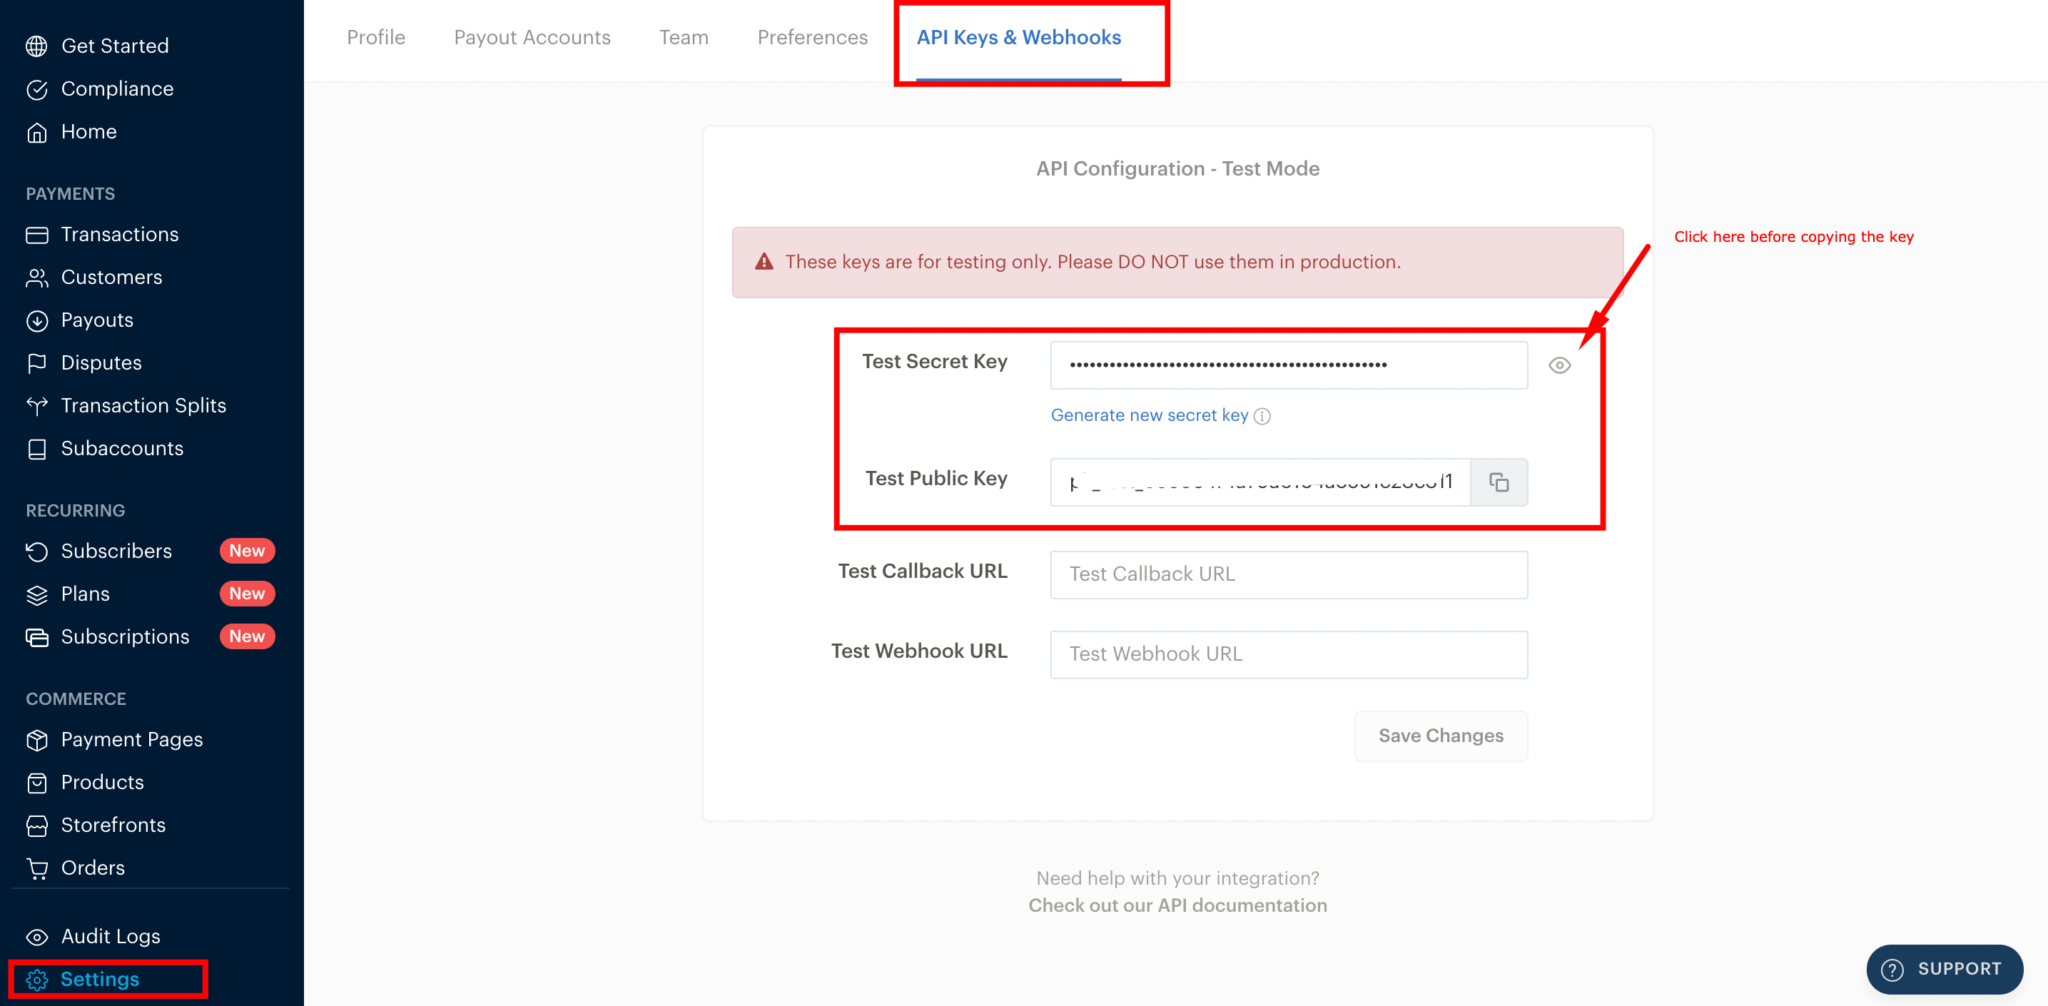Open Payment Pages under Commerce
The height and width of the screenshot is (1006, 2048).
131,739
